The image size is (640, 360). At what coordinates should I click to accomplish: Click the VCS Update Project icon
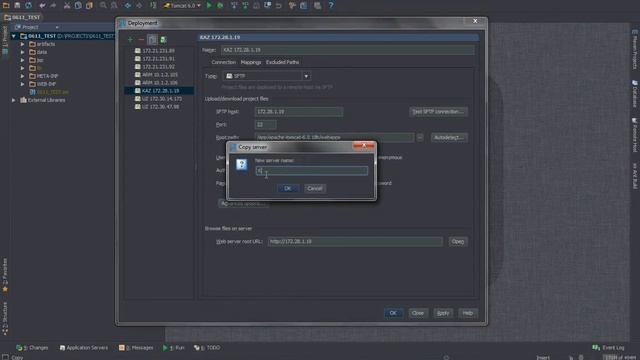pyautogui.click(x=234, y=5)
